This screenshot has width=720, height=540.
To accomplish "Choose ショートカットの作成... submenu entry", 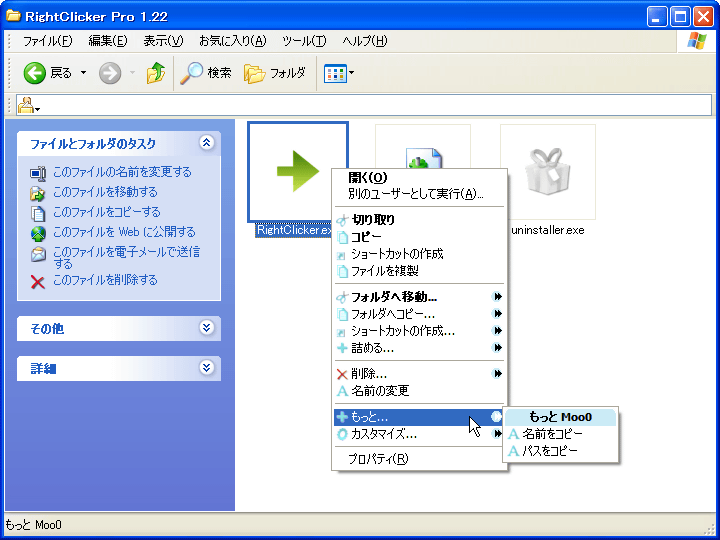I will (x=419, y=331).
